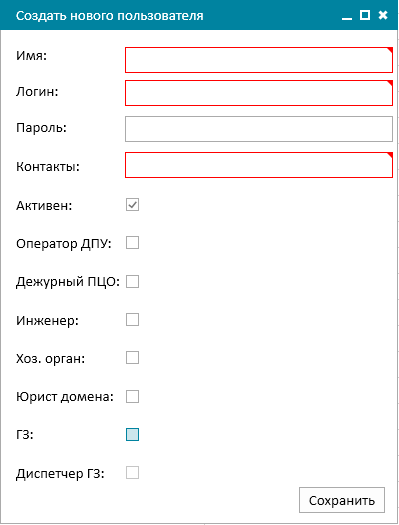Close the Создать нового пользователя dialog
The image size is (399, 525).
[x=383, y=15]
